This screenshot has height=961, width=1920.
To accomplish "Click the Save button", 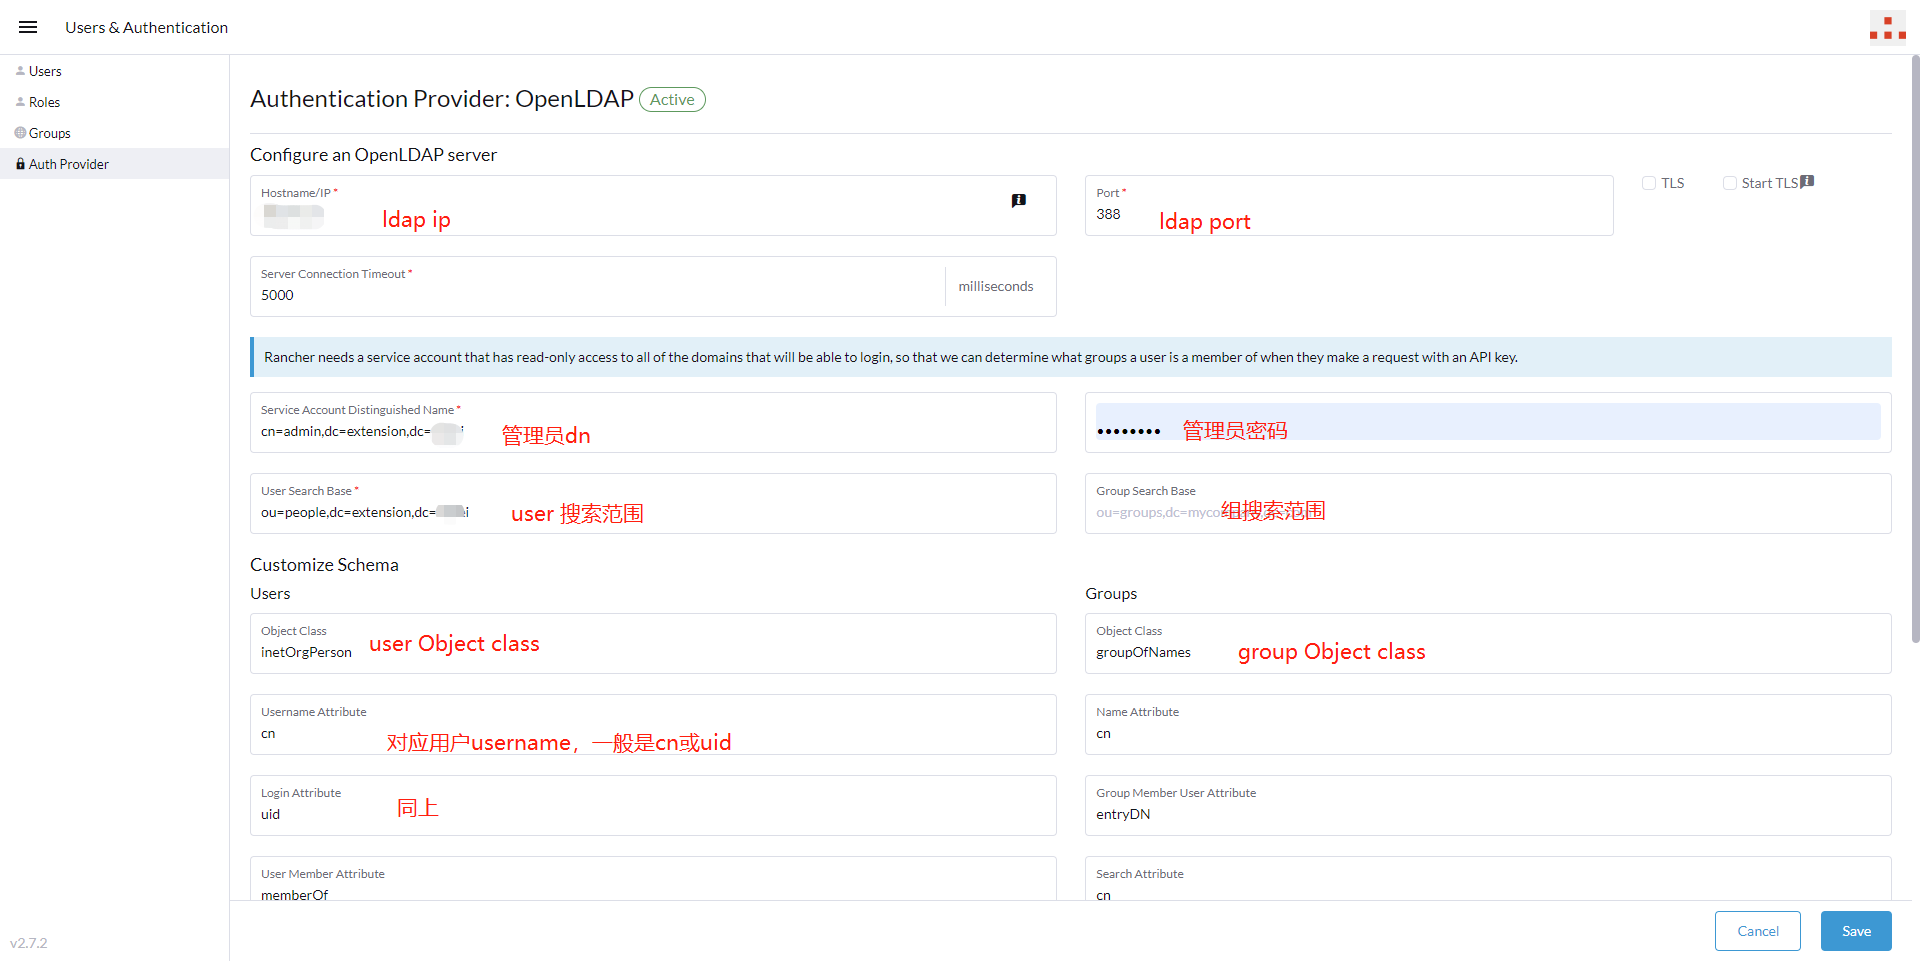I will [x=1856, y=931].
